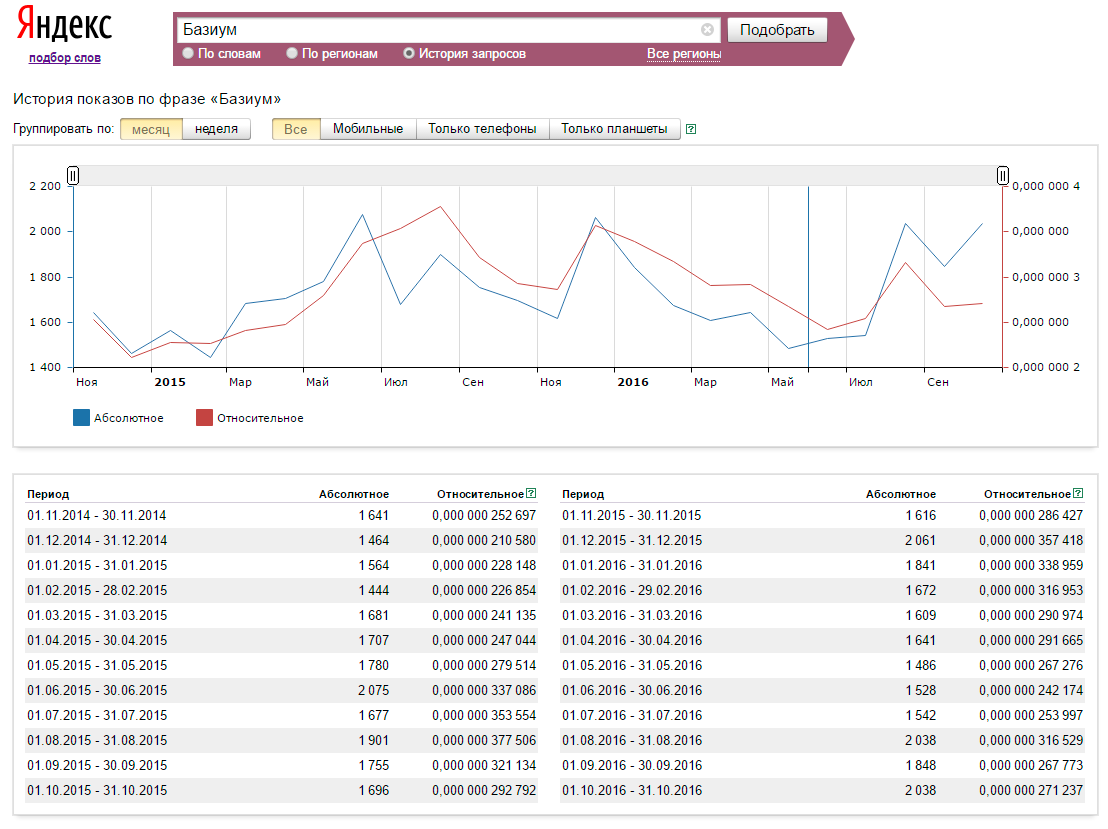Click the relative value 0,000 000 271 237

(x=1031, y=791)
